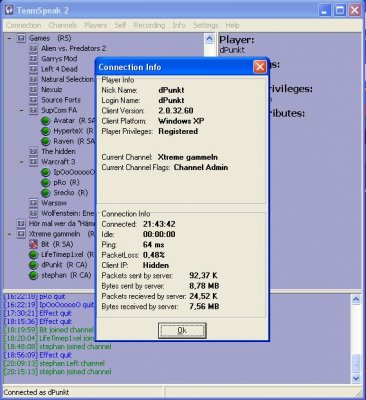This screenshot has height=400, width=366.
Task: Minimize the TeamSpeak 2 window
Action: [x=325, y=10]
